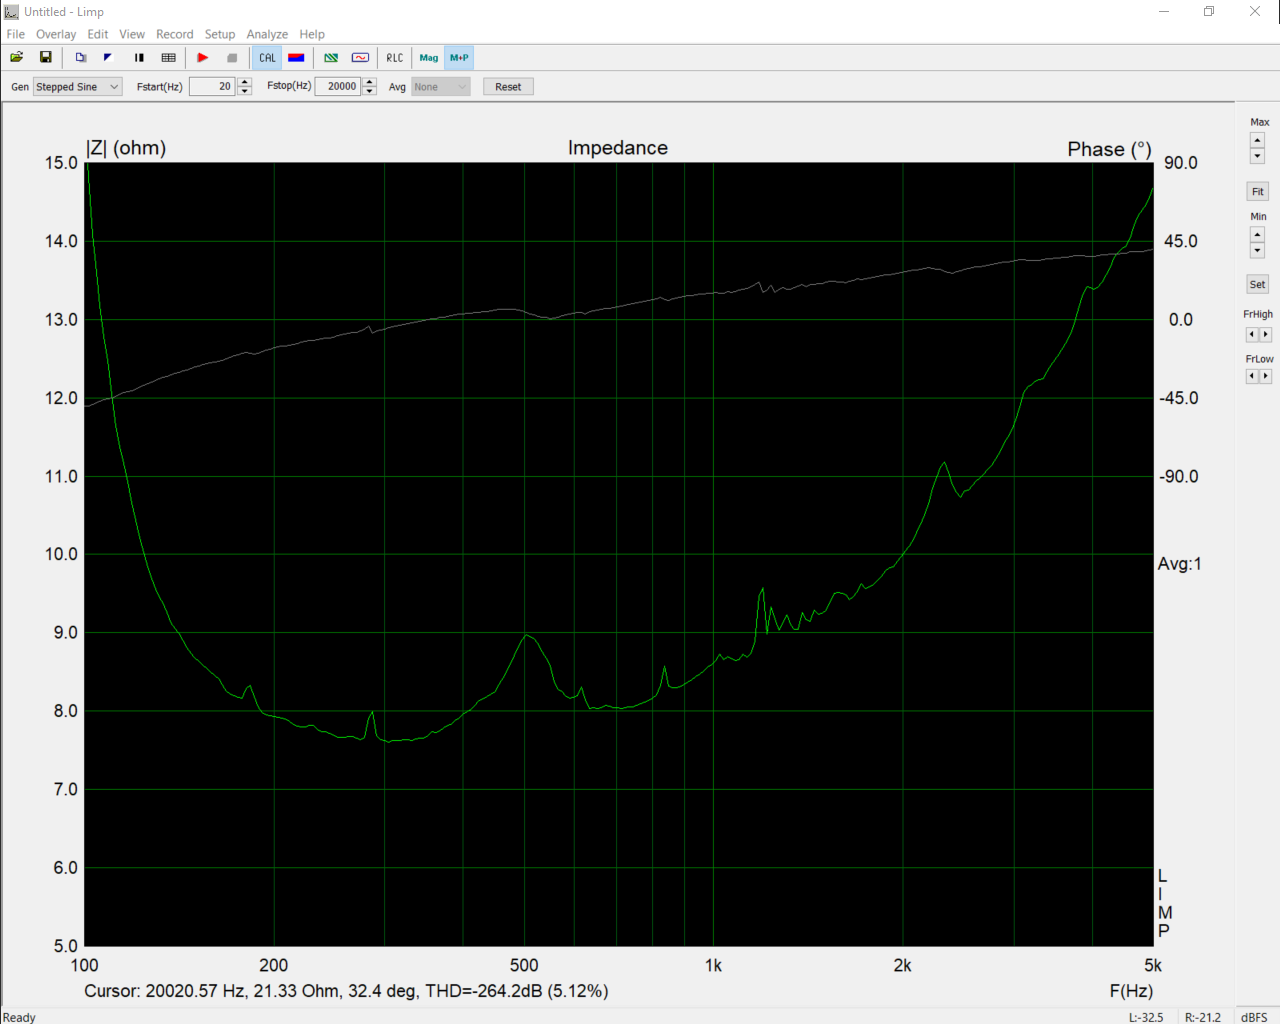Click the '15.0' top ohm axis value
Screen dimensions: 1280x1024
pos(61,163)
